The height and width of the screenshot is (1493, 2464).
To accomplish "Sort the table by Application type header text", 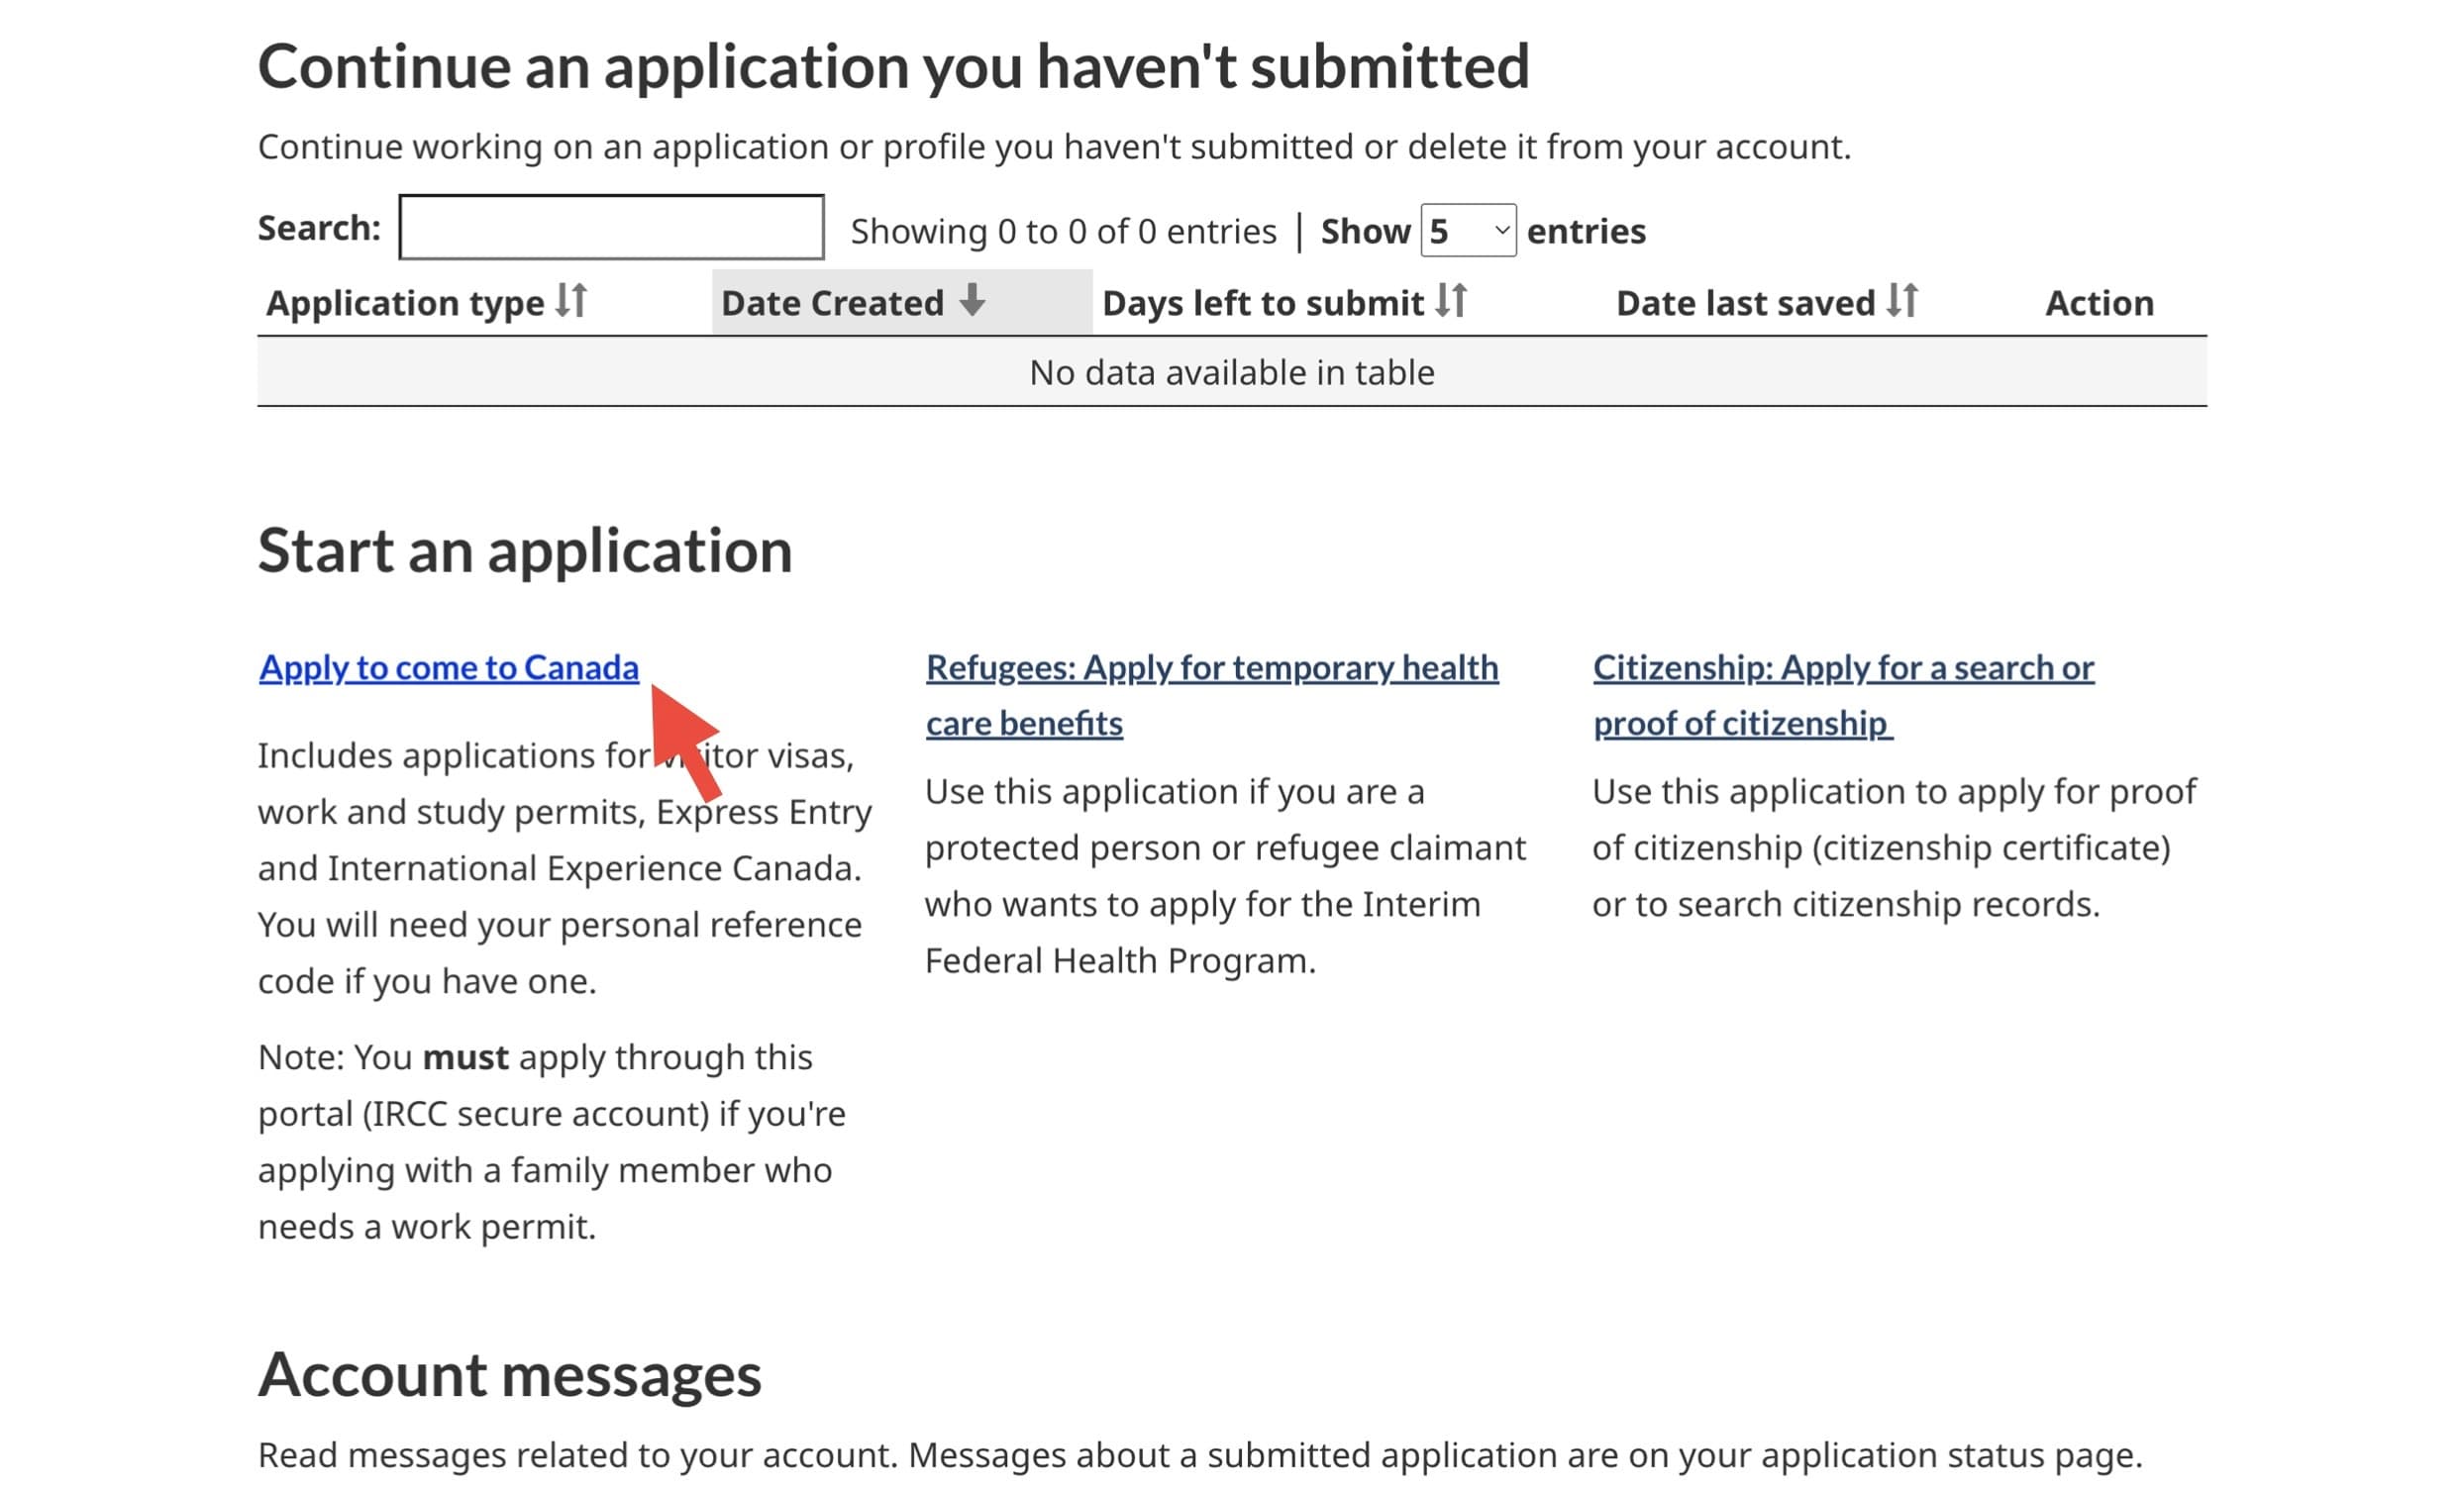I will (405, 303).
